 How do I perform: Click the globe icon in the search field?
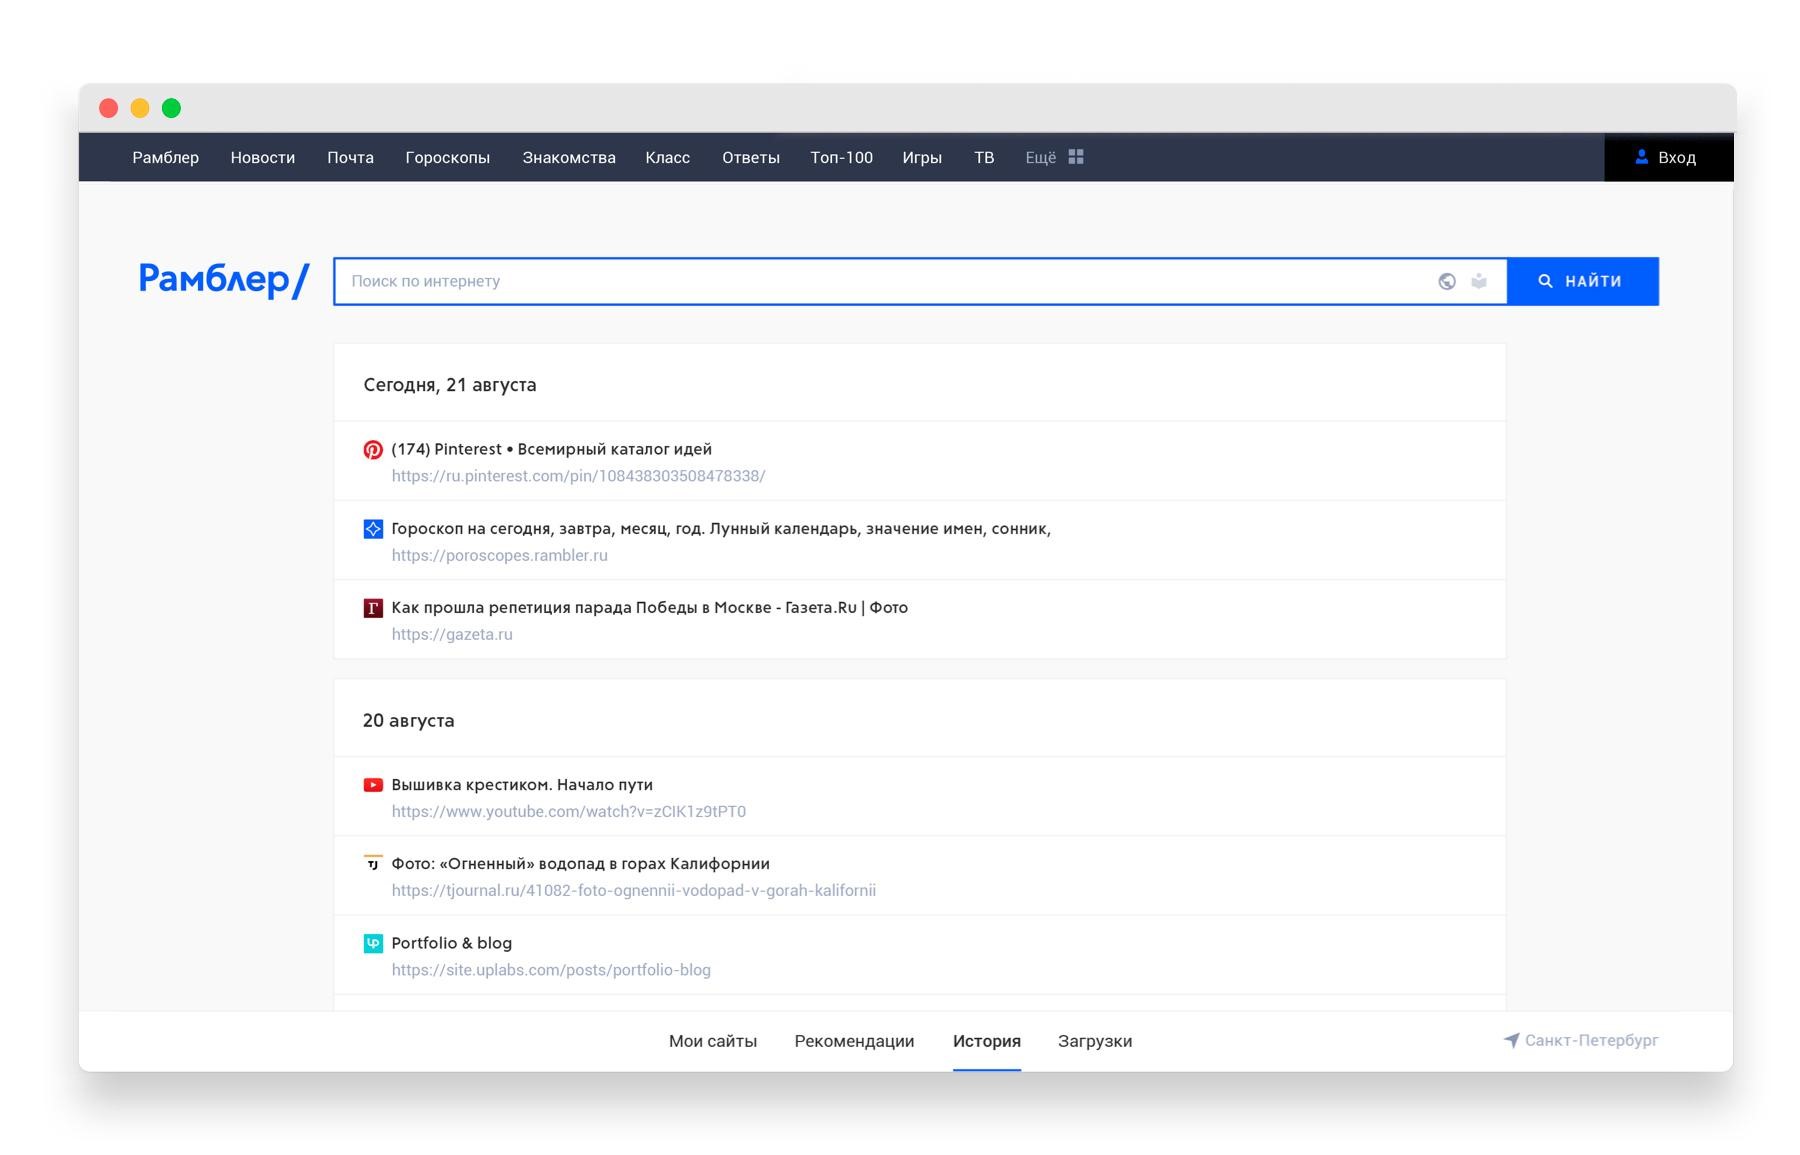[1447, 281]
